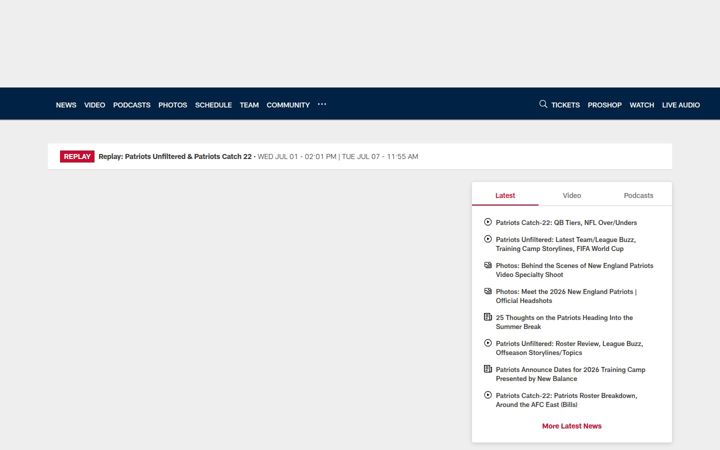Open the PODCASTS menu
The width and height of the screenshot is (720, 450).
pos(132,105)
